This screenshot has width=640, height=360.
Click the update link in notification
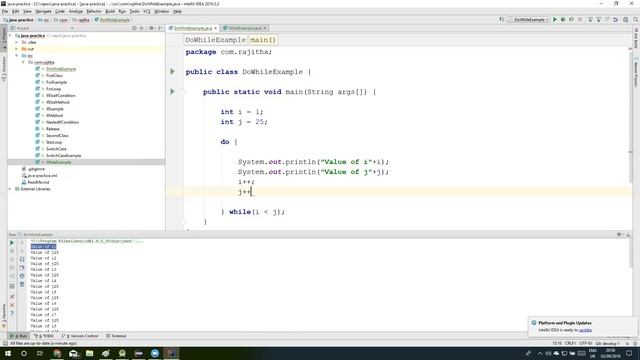(585, 330)
